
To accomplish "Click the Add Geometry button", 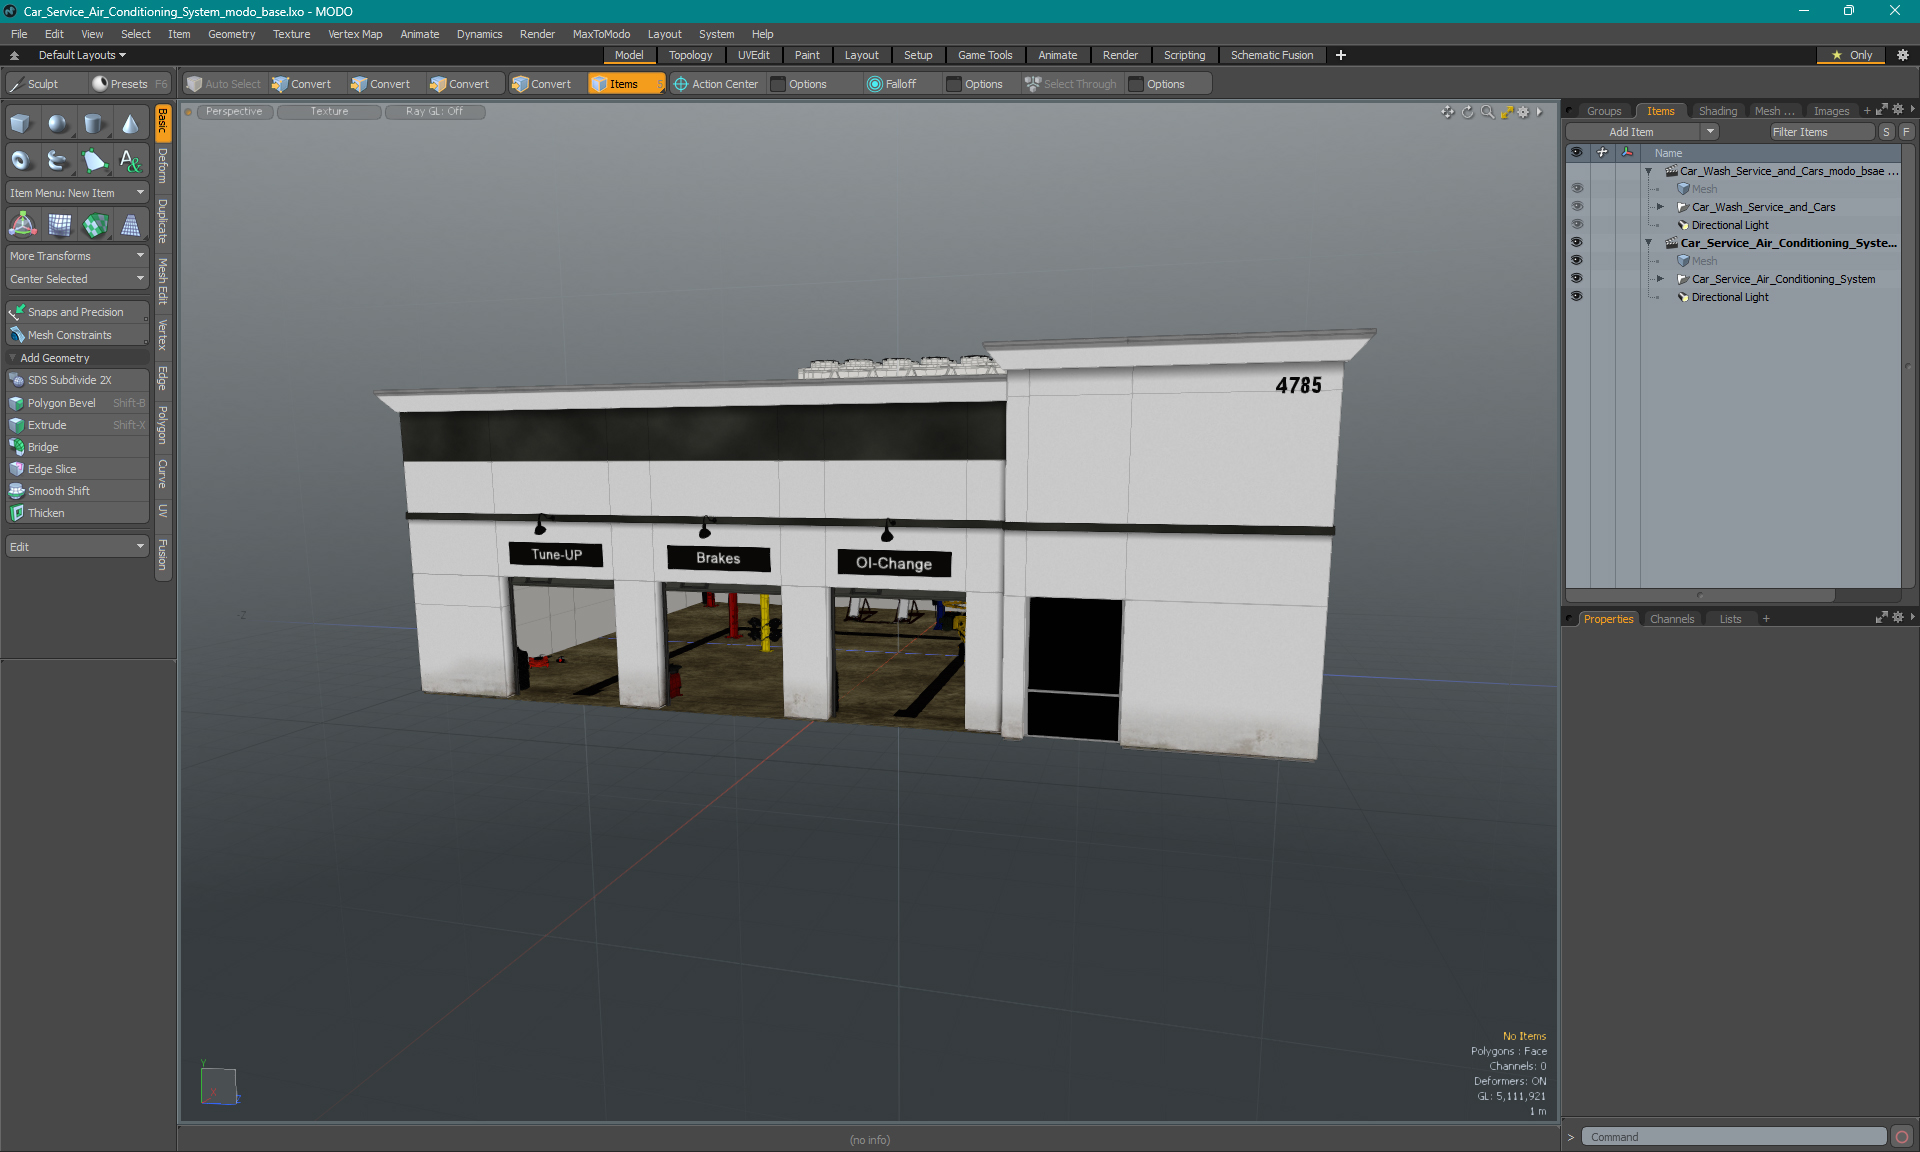I will coord(75,358).
